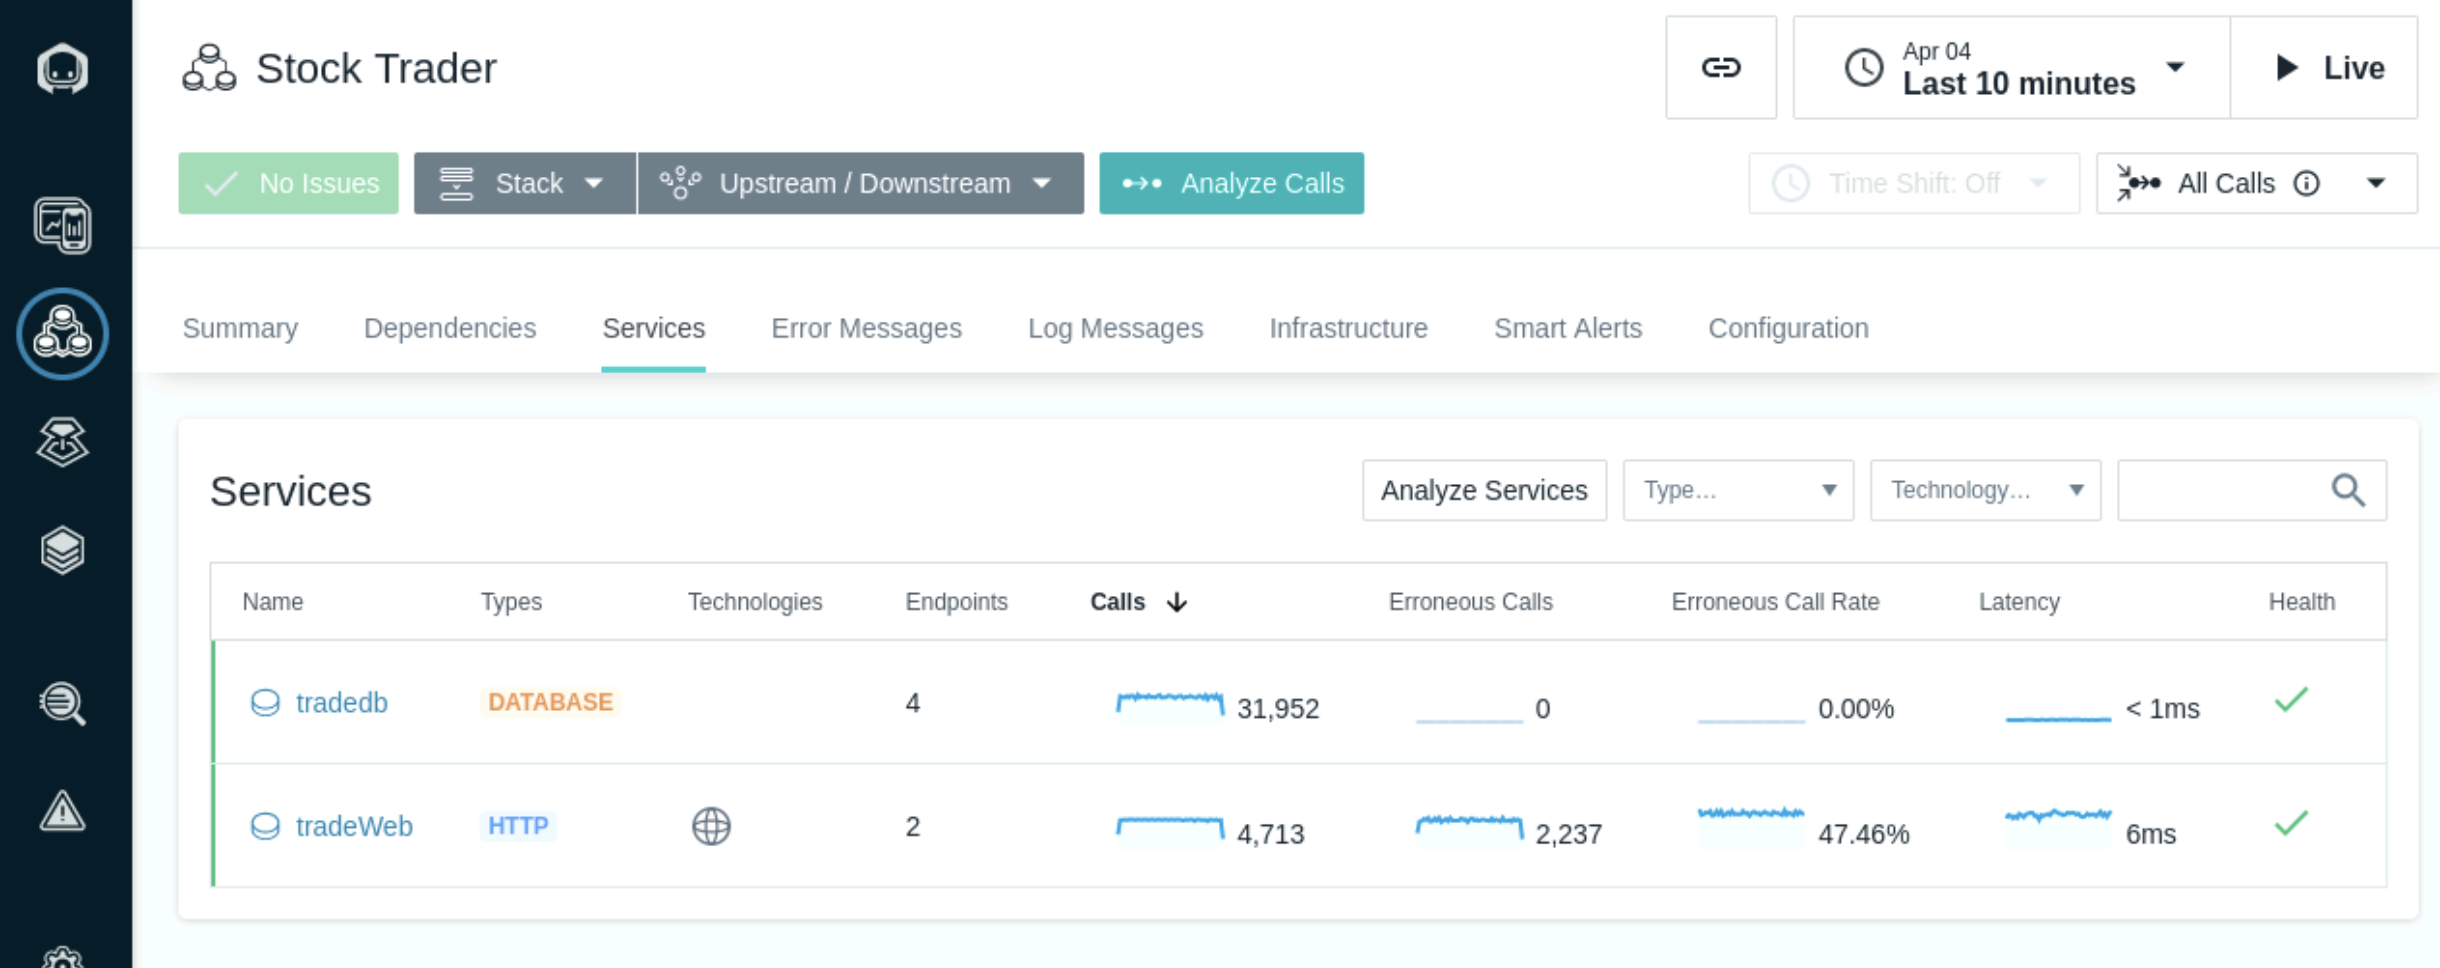Switch to the Dependencies tab

[x=450, y=328]
